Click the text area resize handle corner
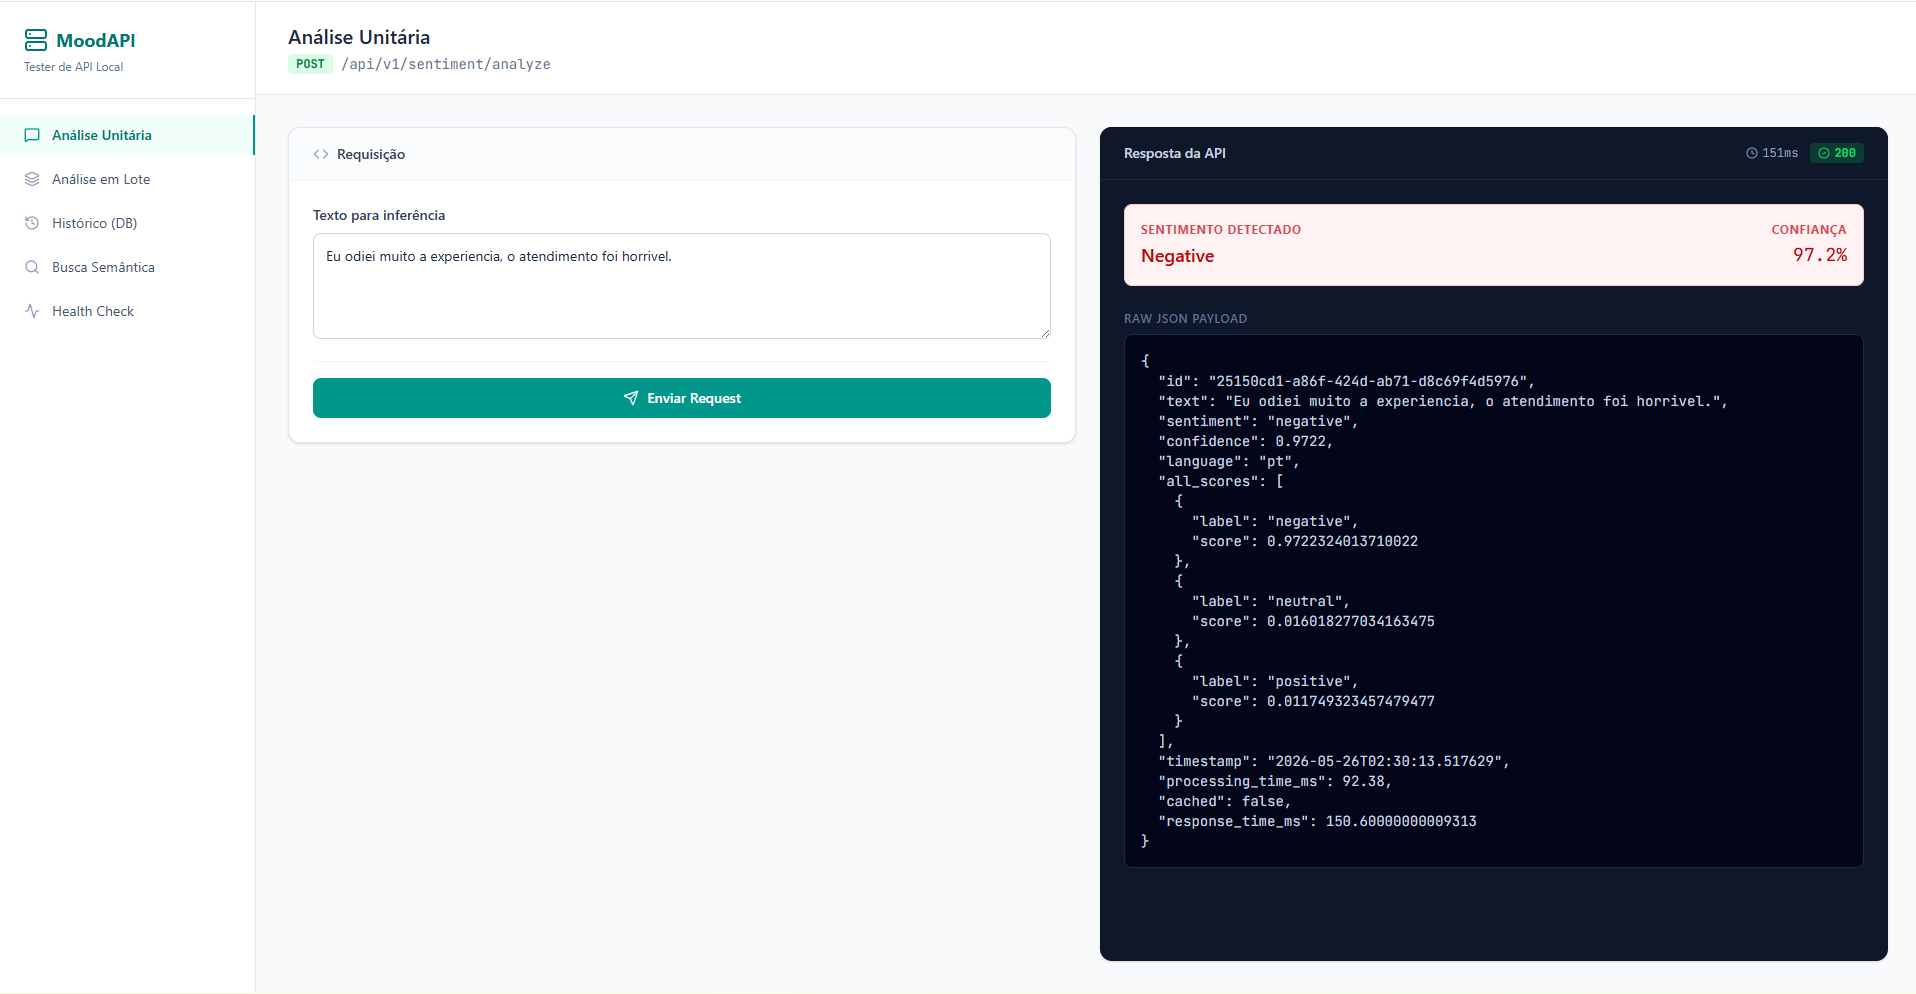The width and height of the screenshot is (1916, 994). (x=1045, y=333)
